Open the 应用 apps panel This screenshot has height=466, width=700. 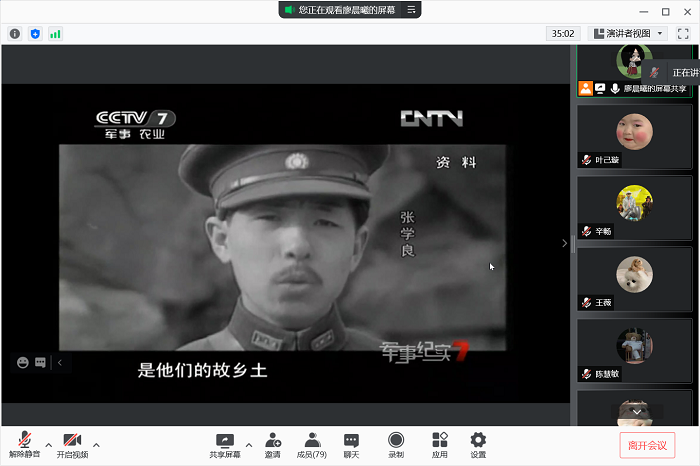tap(439, 445)
